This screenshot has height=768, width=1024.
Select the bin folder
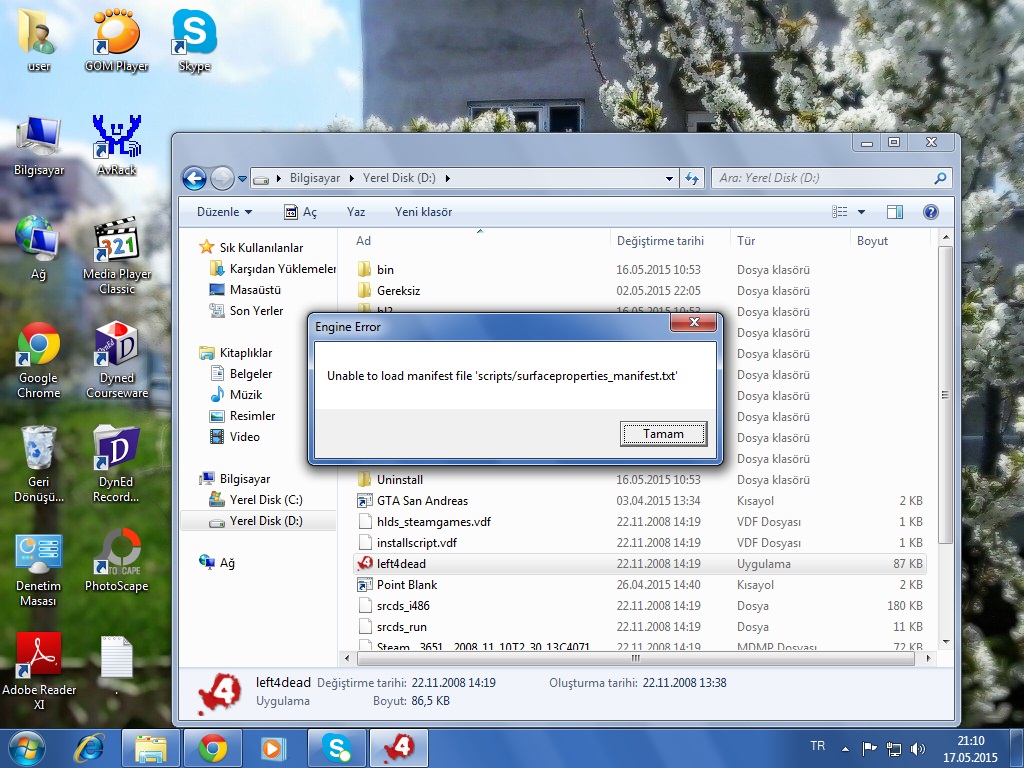(x=385, y=270)
